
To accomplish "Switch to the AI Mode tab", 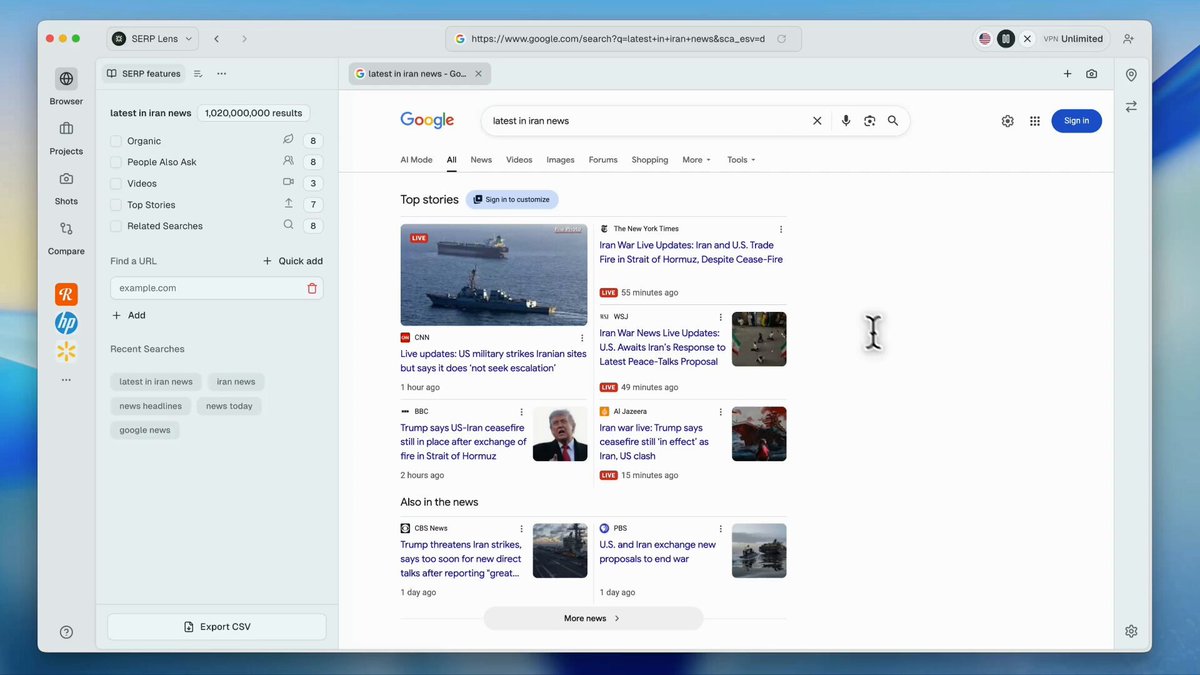I will pyautogui.click(x=416, y=160).
